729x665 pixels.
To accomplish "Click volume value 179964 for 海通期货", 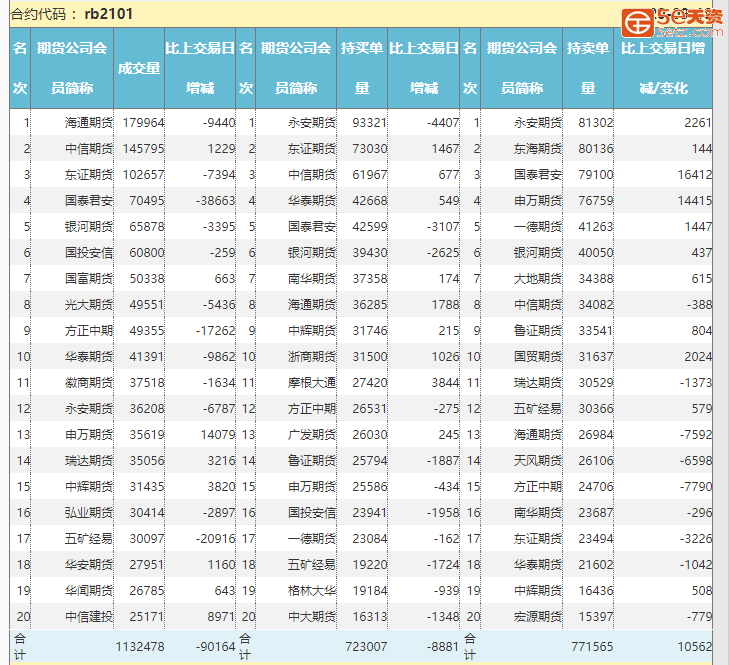I will click(143, 123).
